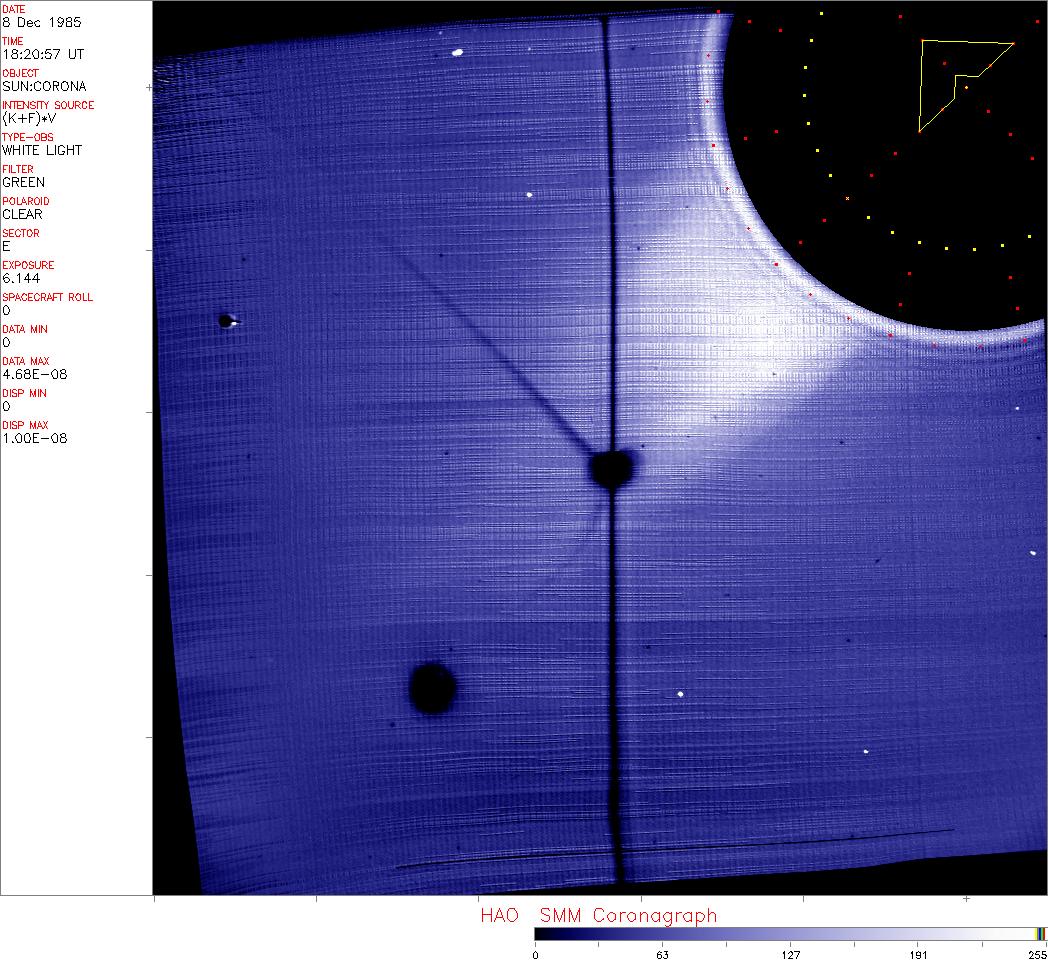This screenshot has width=1048, height=960.
Task: Select the DATE value 8 Dec 1985
Action: 42,22
